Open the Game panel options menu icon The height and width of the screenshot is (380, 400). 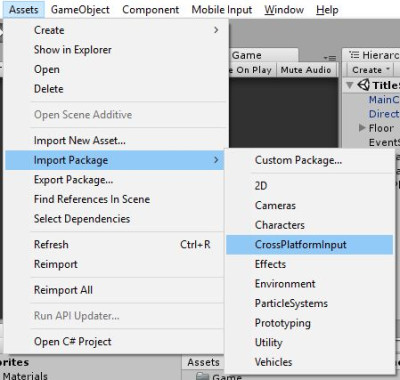(x=330, y=58)
